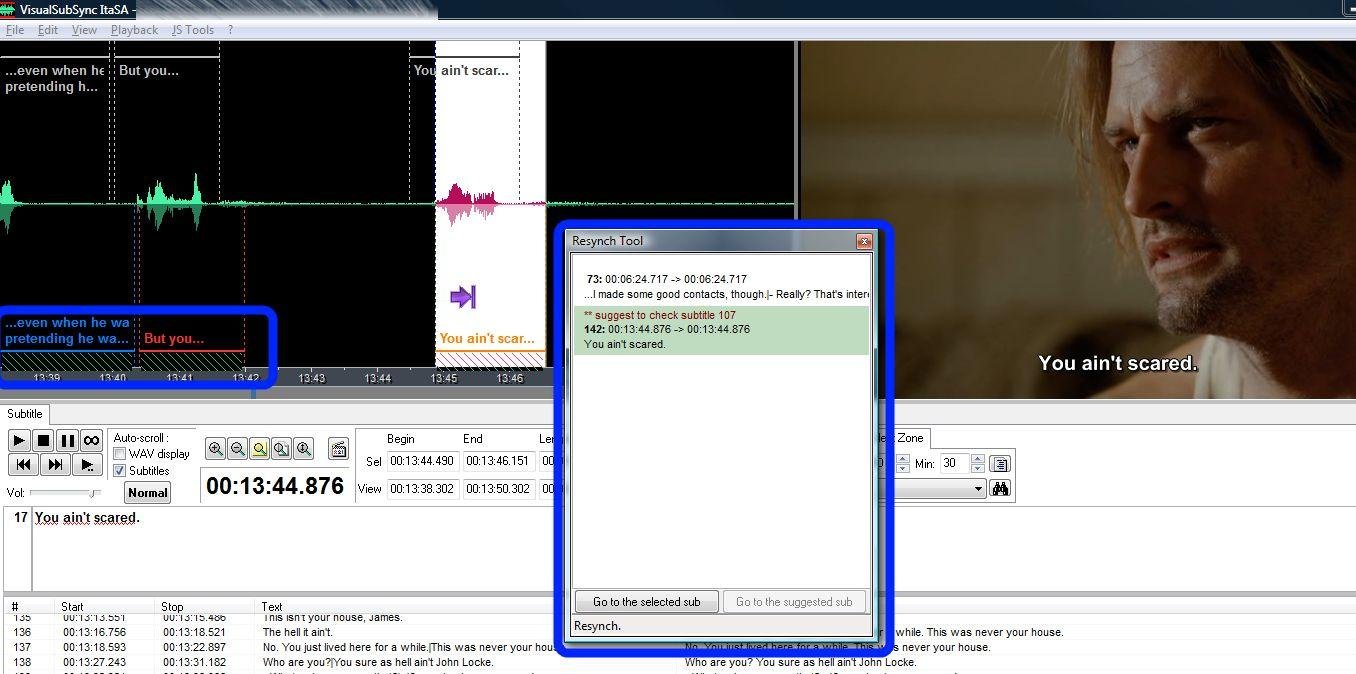Click Go to the suggested sub
The height and width of the screenshot is (674, 1356).
coord(794,602)
